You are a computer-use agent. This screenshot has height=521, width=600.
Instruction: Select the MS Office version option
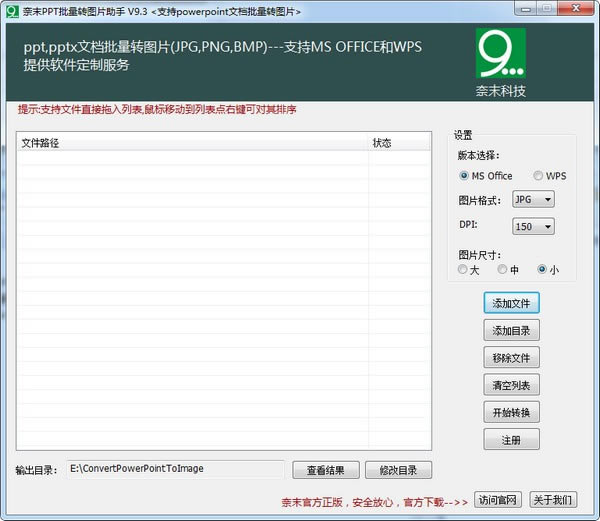click(463, 176)
